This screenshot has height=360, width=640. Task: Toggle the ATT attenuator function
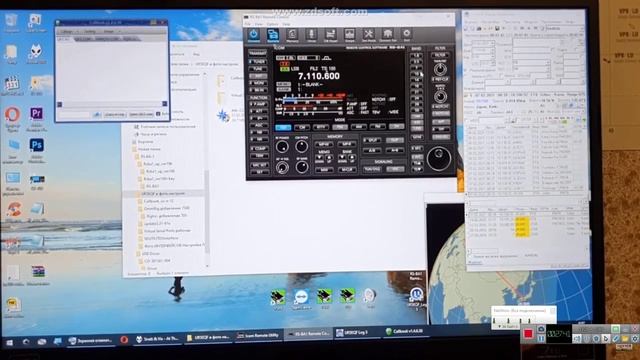point(258,111)
